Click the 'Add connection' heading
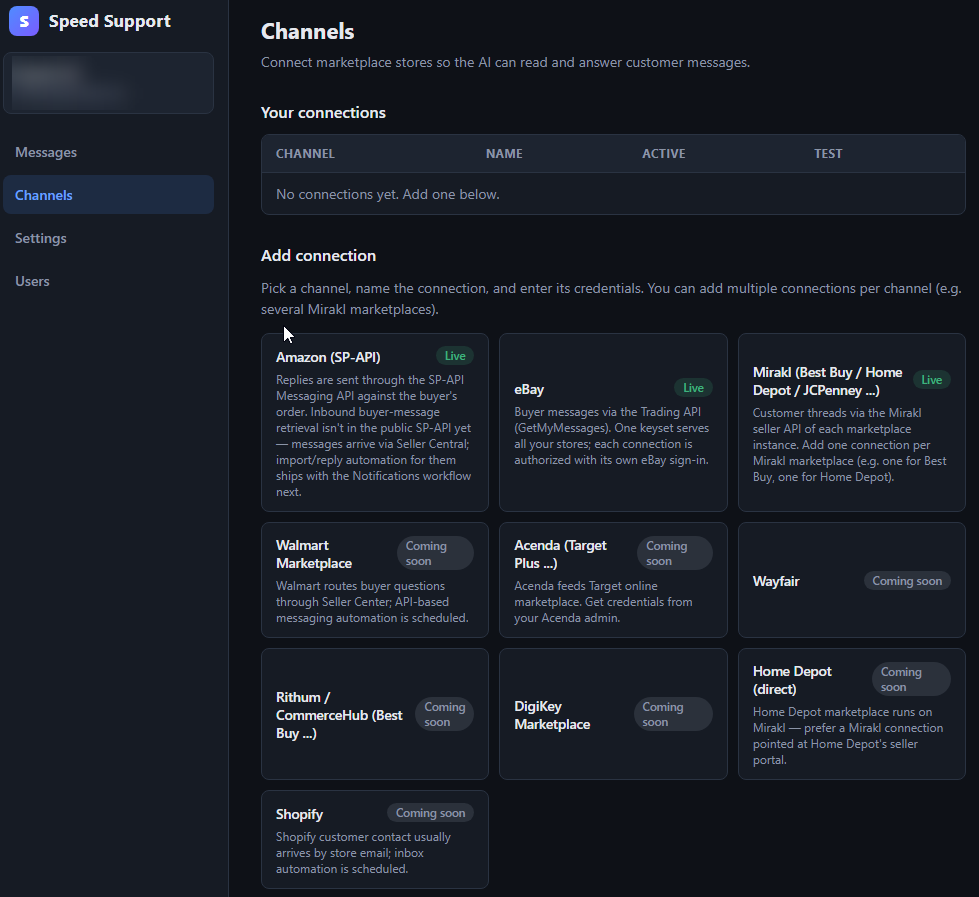Viewport: 979px width, 897px height. 318,255
